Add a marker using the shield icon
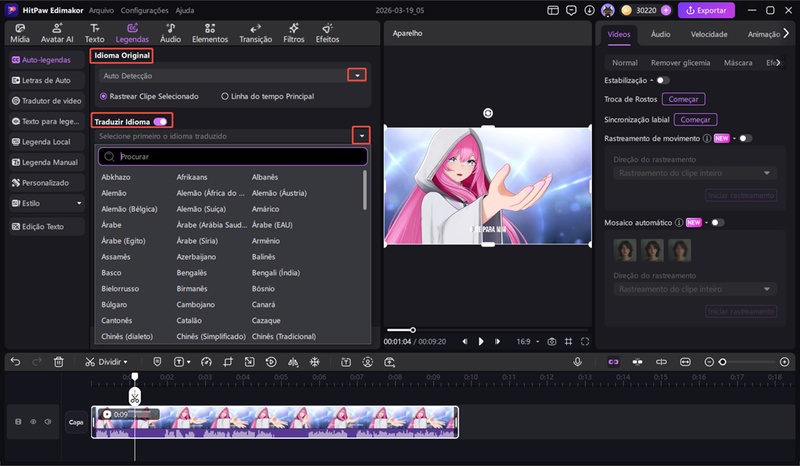Image resolution: width=800 pixels, height=466 pixels. [x=157, y=362]
